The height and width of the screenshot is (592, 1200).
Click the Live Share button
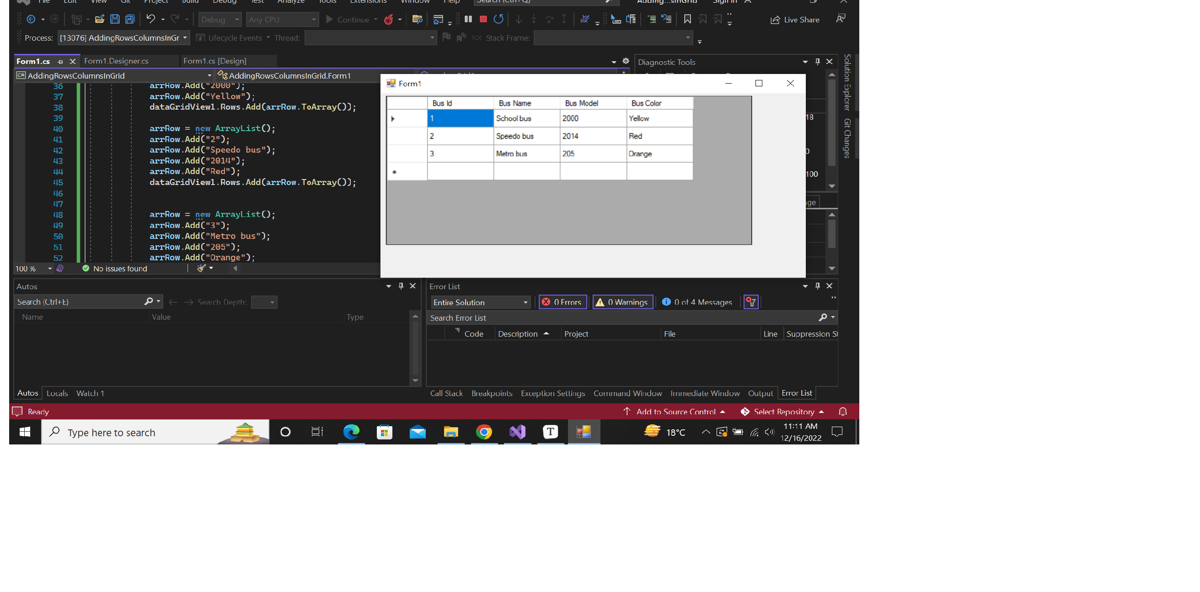point(795,19)
